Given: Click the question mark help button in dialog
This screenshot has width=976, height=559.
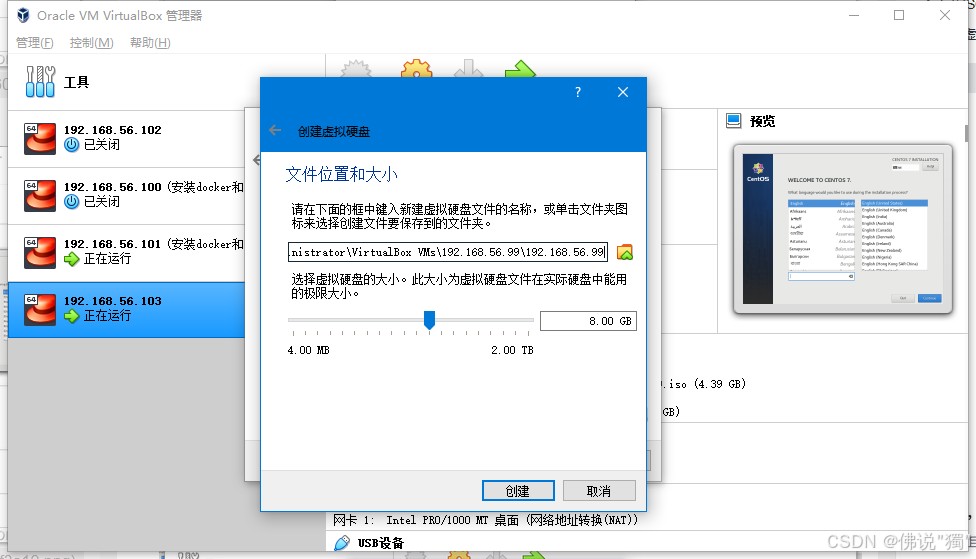Looking at the screenshot, I should coord(578,92).
